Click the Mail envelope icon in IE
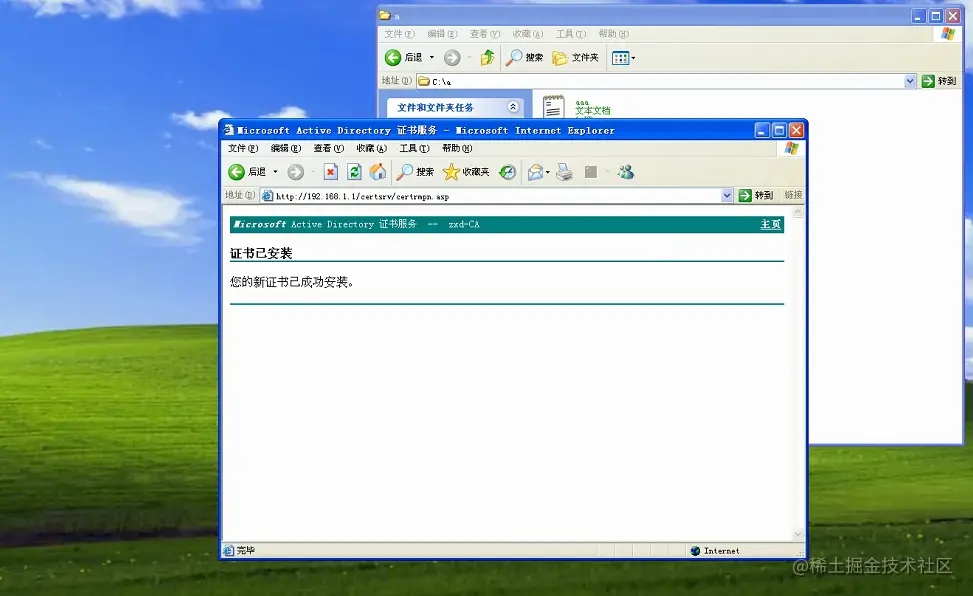 535,172
